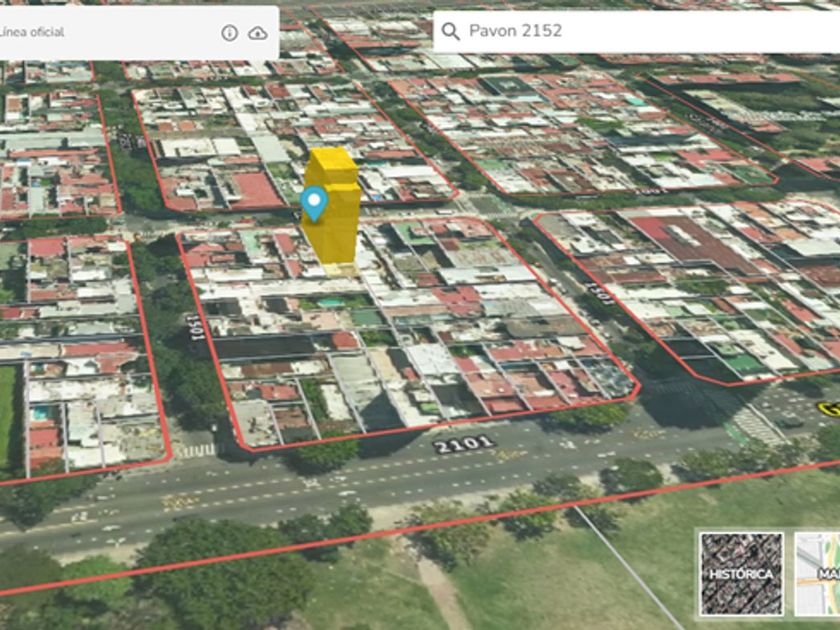This screenshot has width=840, height=630.
Task: Click the info icon beside Línea oficial
Action: [x=229, y=33]
